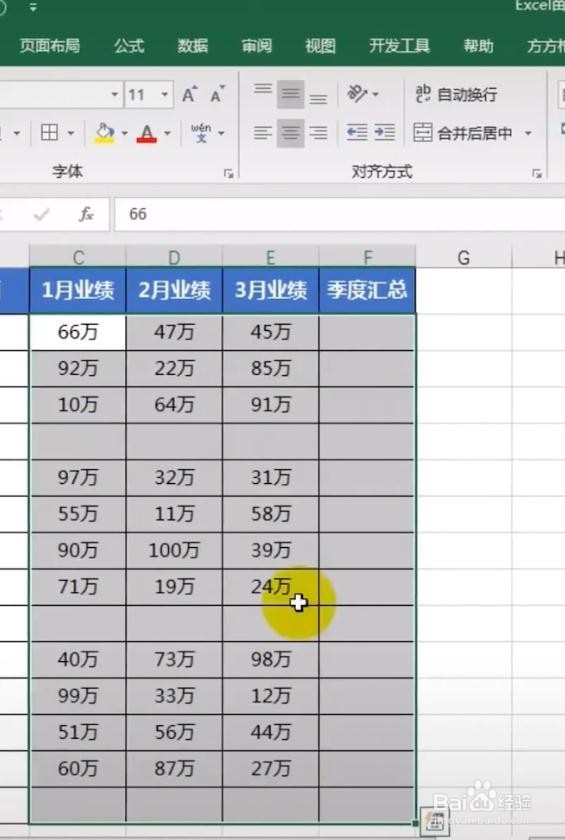The width and height of the screenshot is (565, 840).
Task: Open the Quick Analysis icon below table
Action: click(435, 820)
